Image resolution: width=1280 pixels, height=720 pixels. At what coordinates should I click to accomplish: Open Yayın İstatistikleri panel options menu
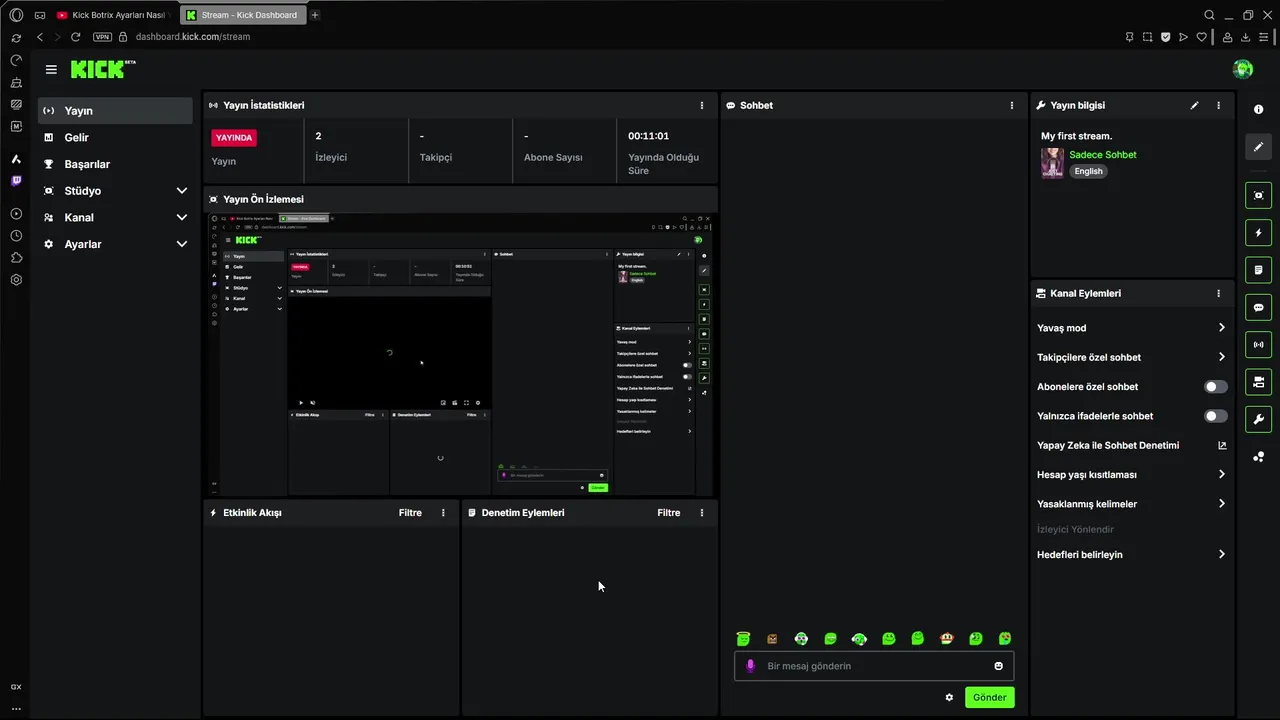pos(702,105)
